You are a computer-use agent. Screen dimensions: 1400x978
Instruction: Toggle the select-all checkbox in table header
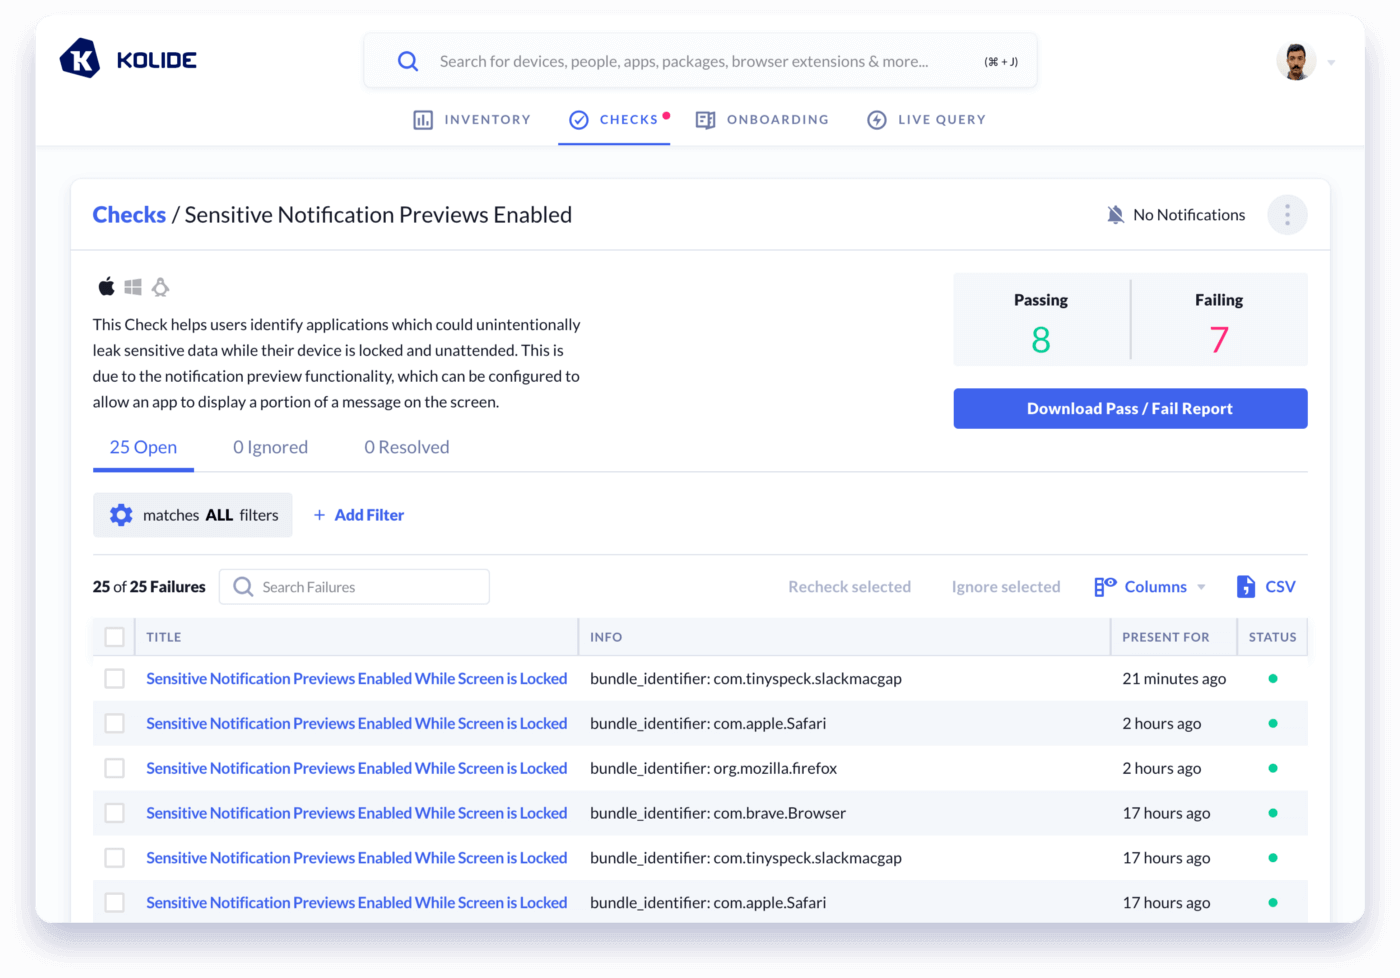pos(115,637)
